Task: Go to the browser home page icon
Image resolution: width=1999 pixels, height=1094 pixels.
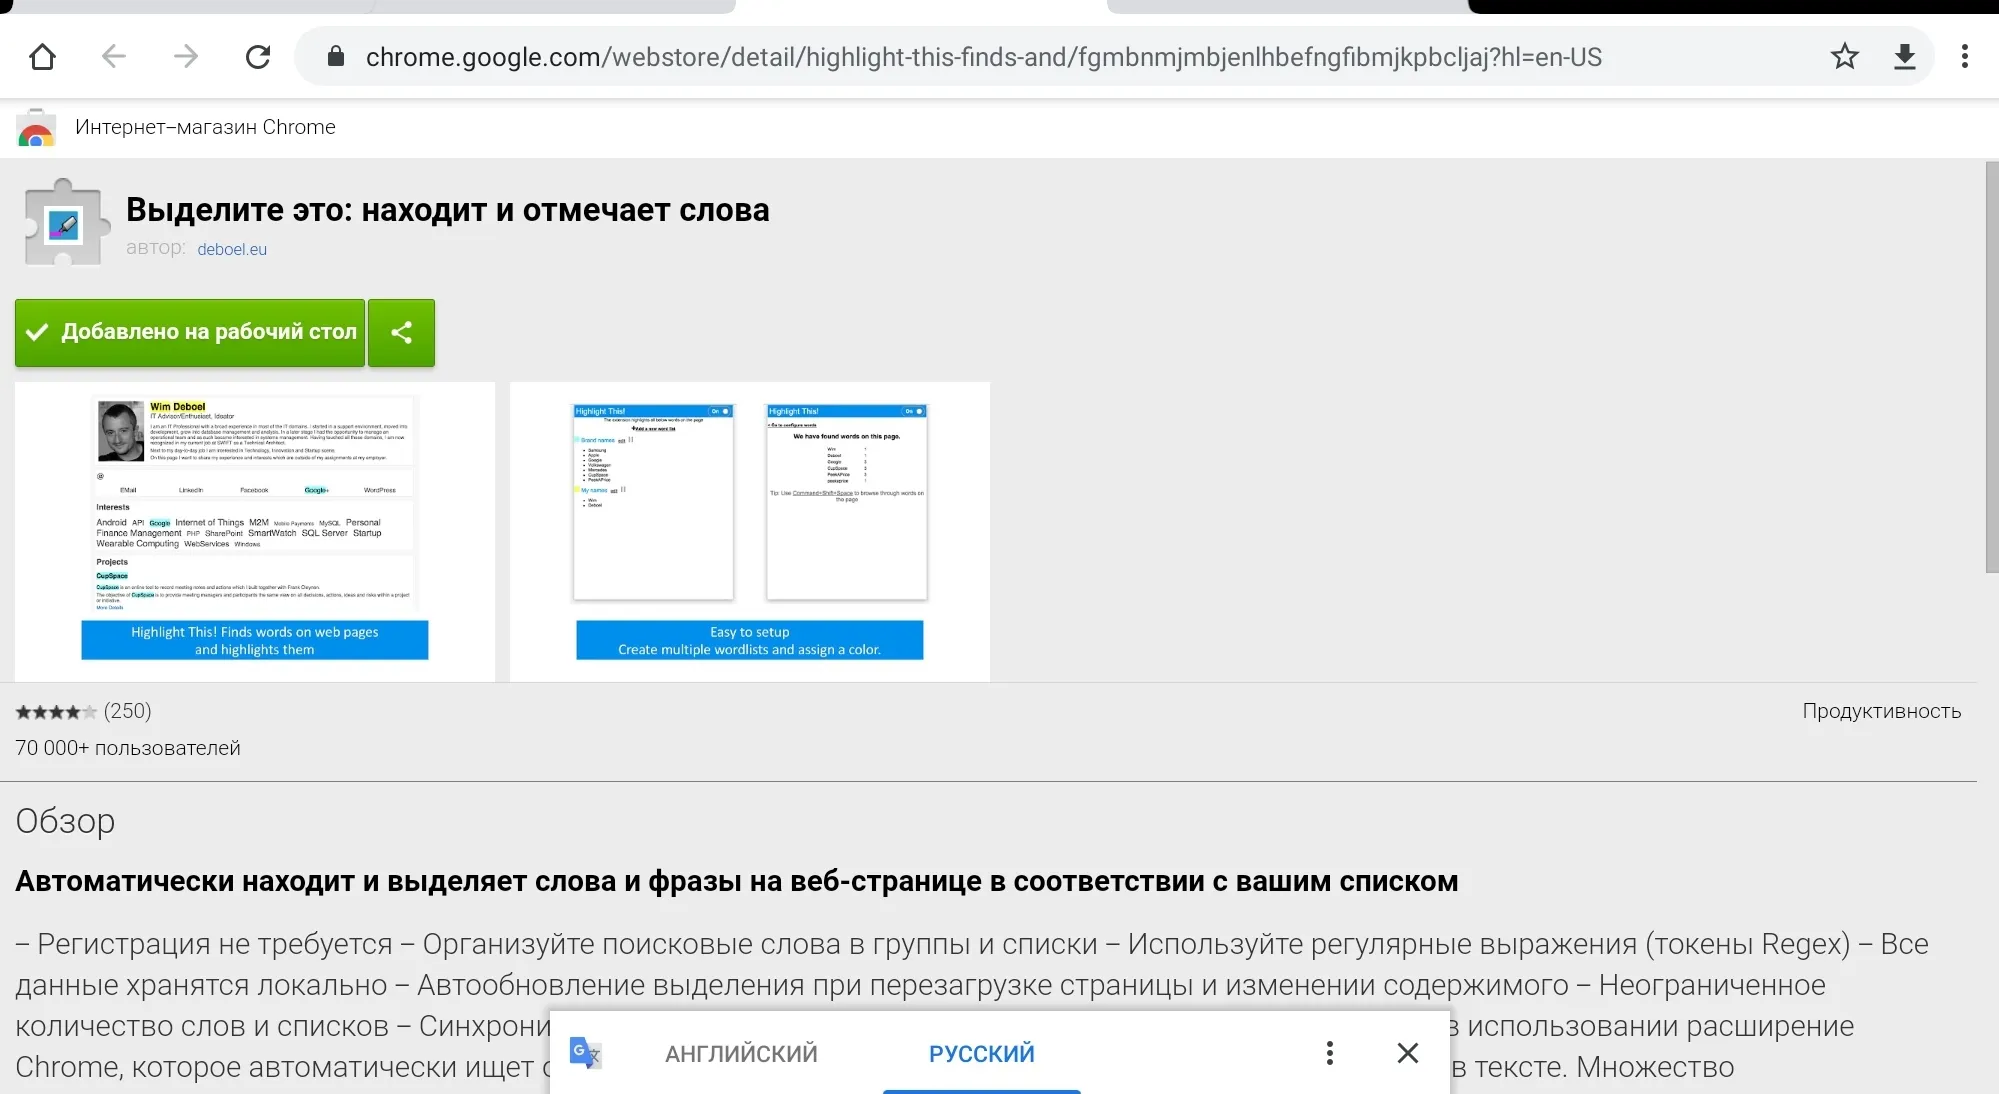Action: 42,57
